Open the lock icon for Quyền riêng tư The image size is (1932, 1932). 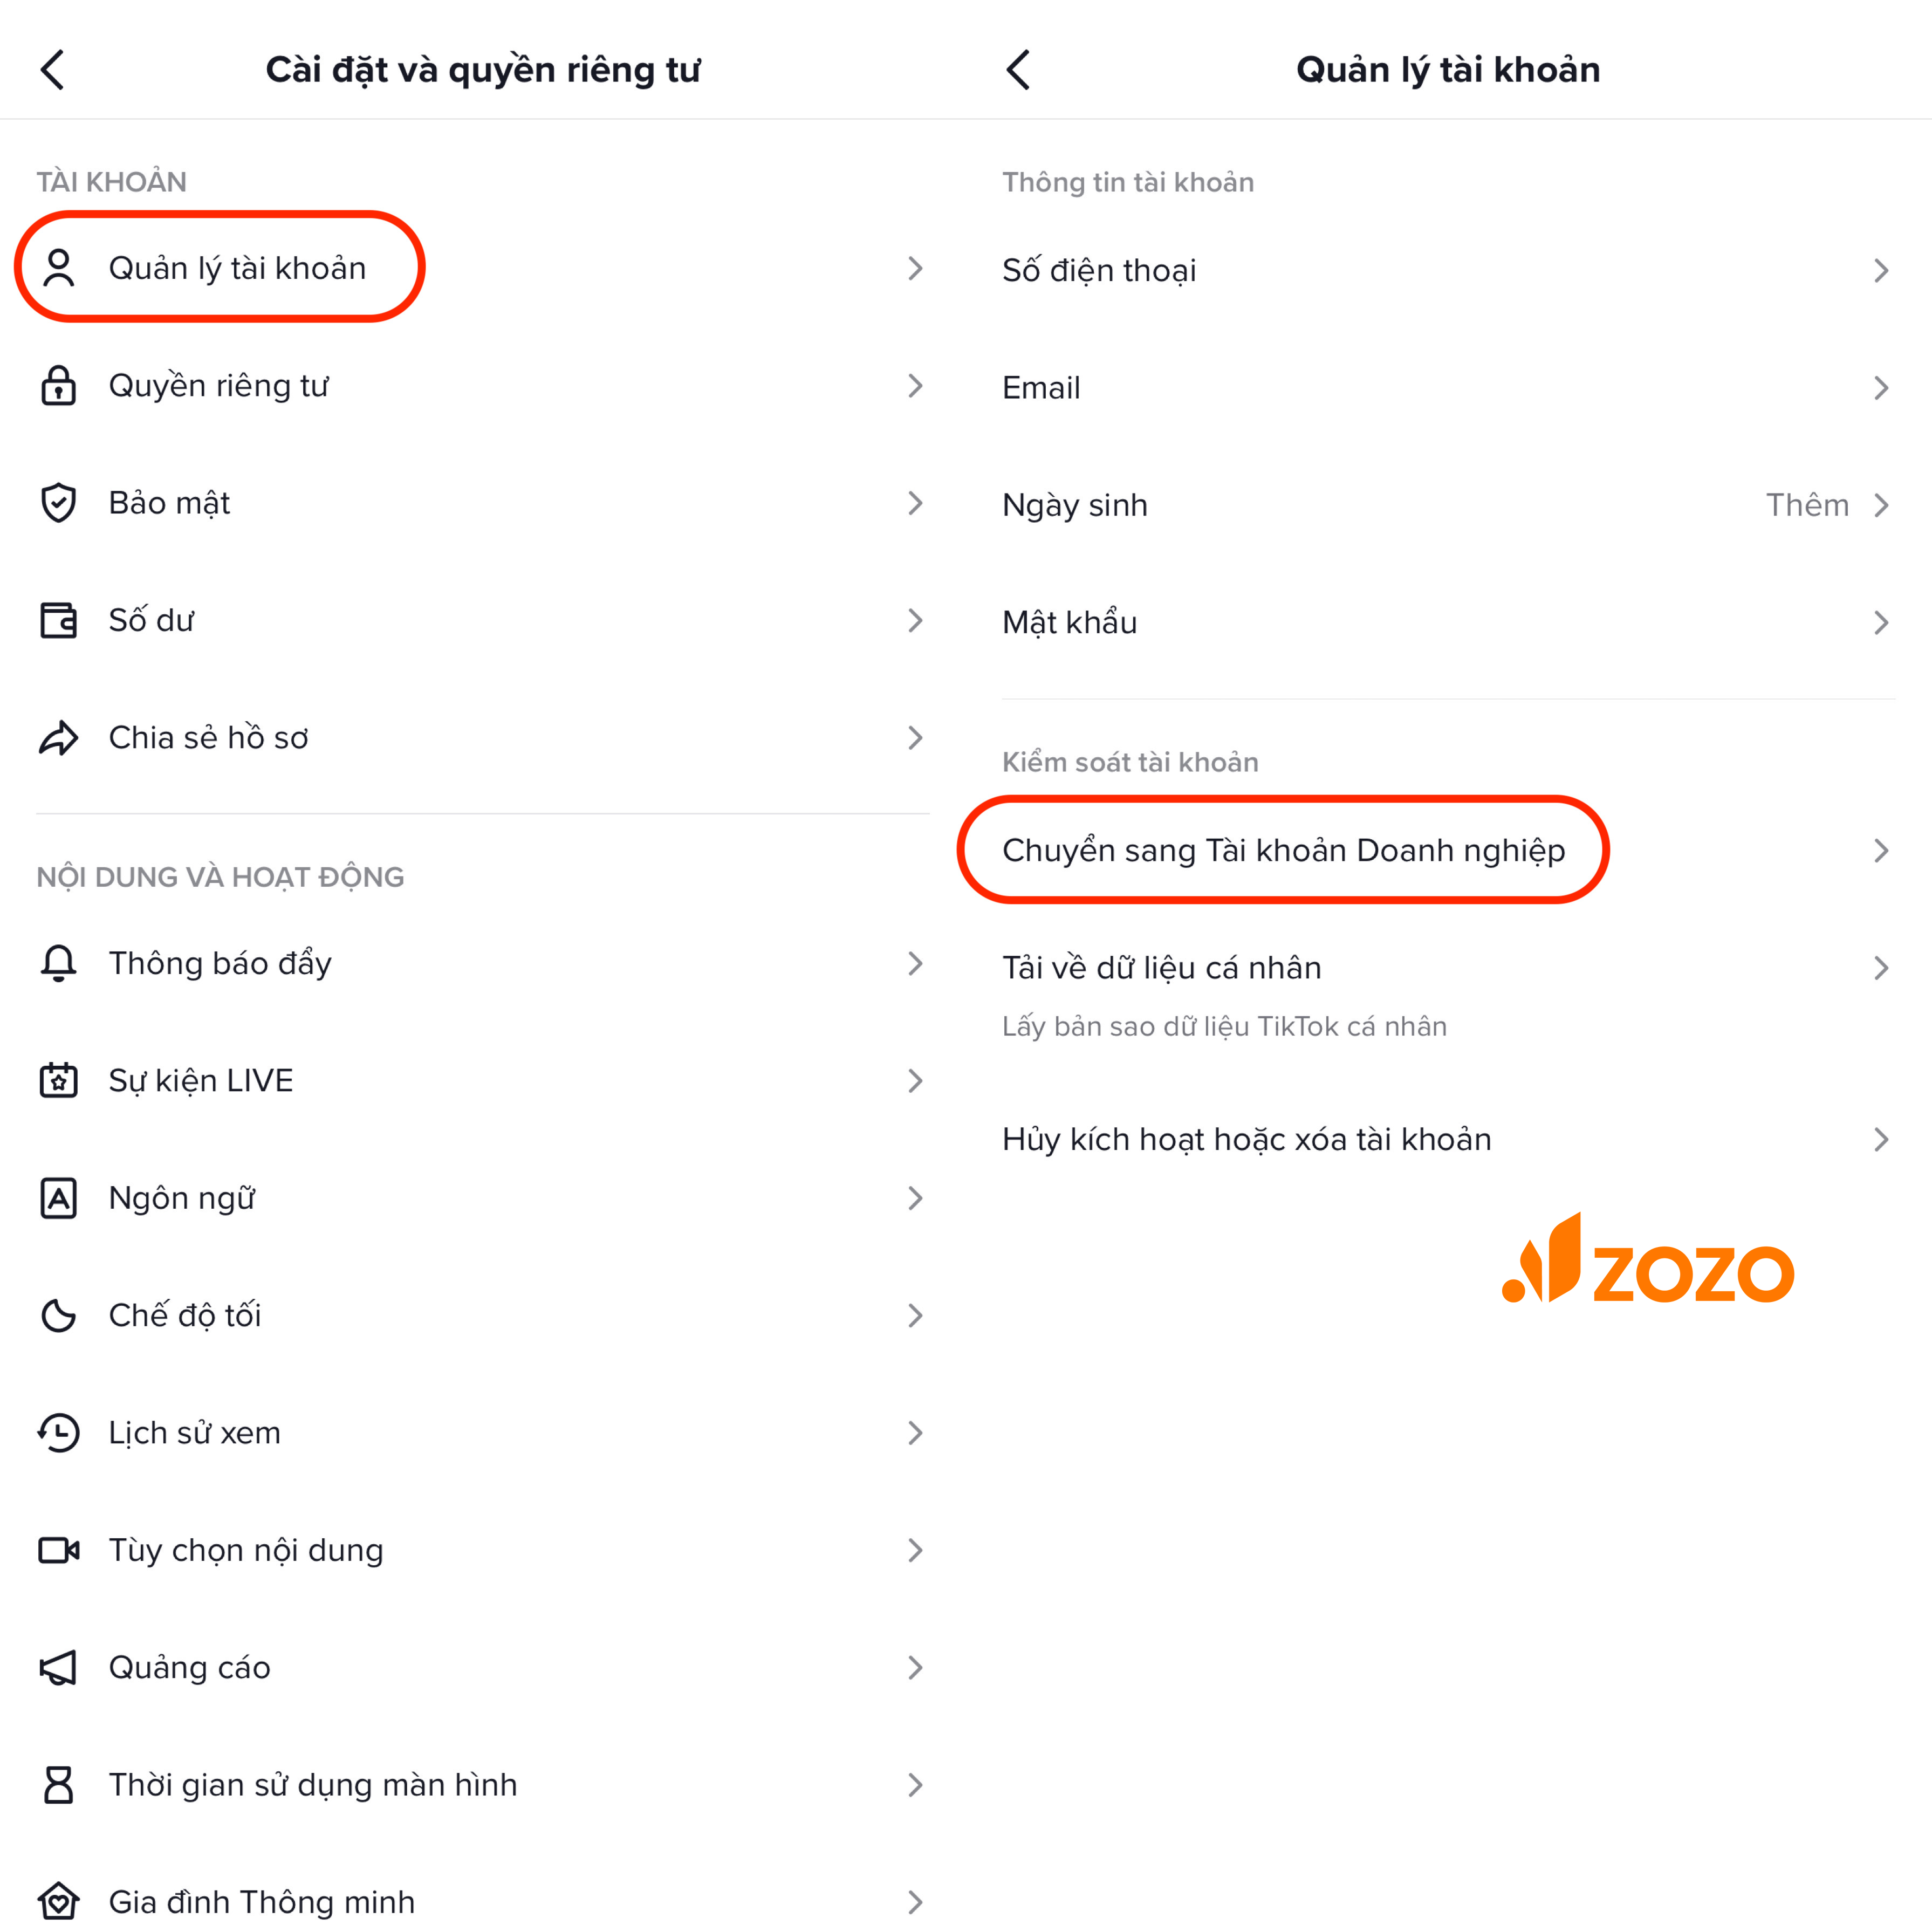tap(59, 386)
